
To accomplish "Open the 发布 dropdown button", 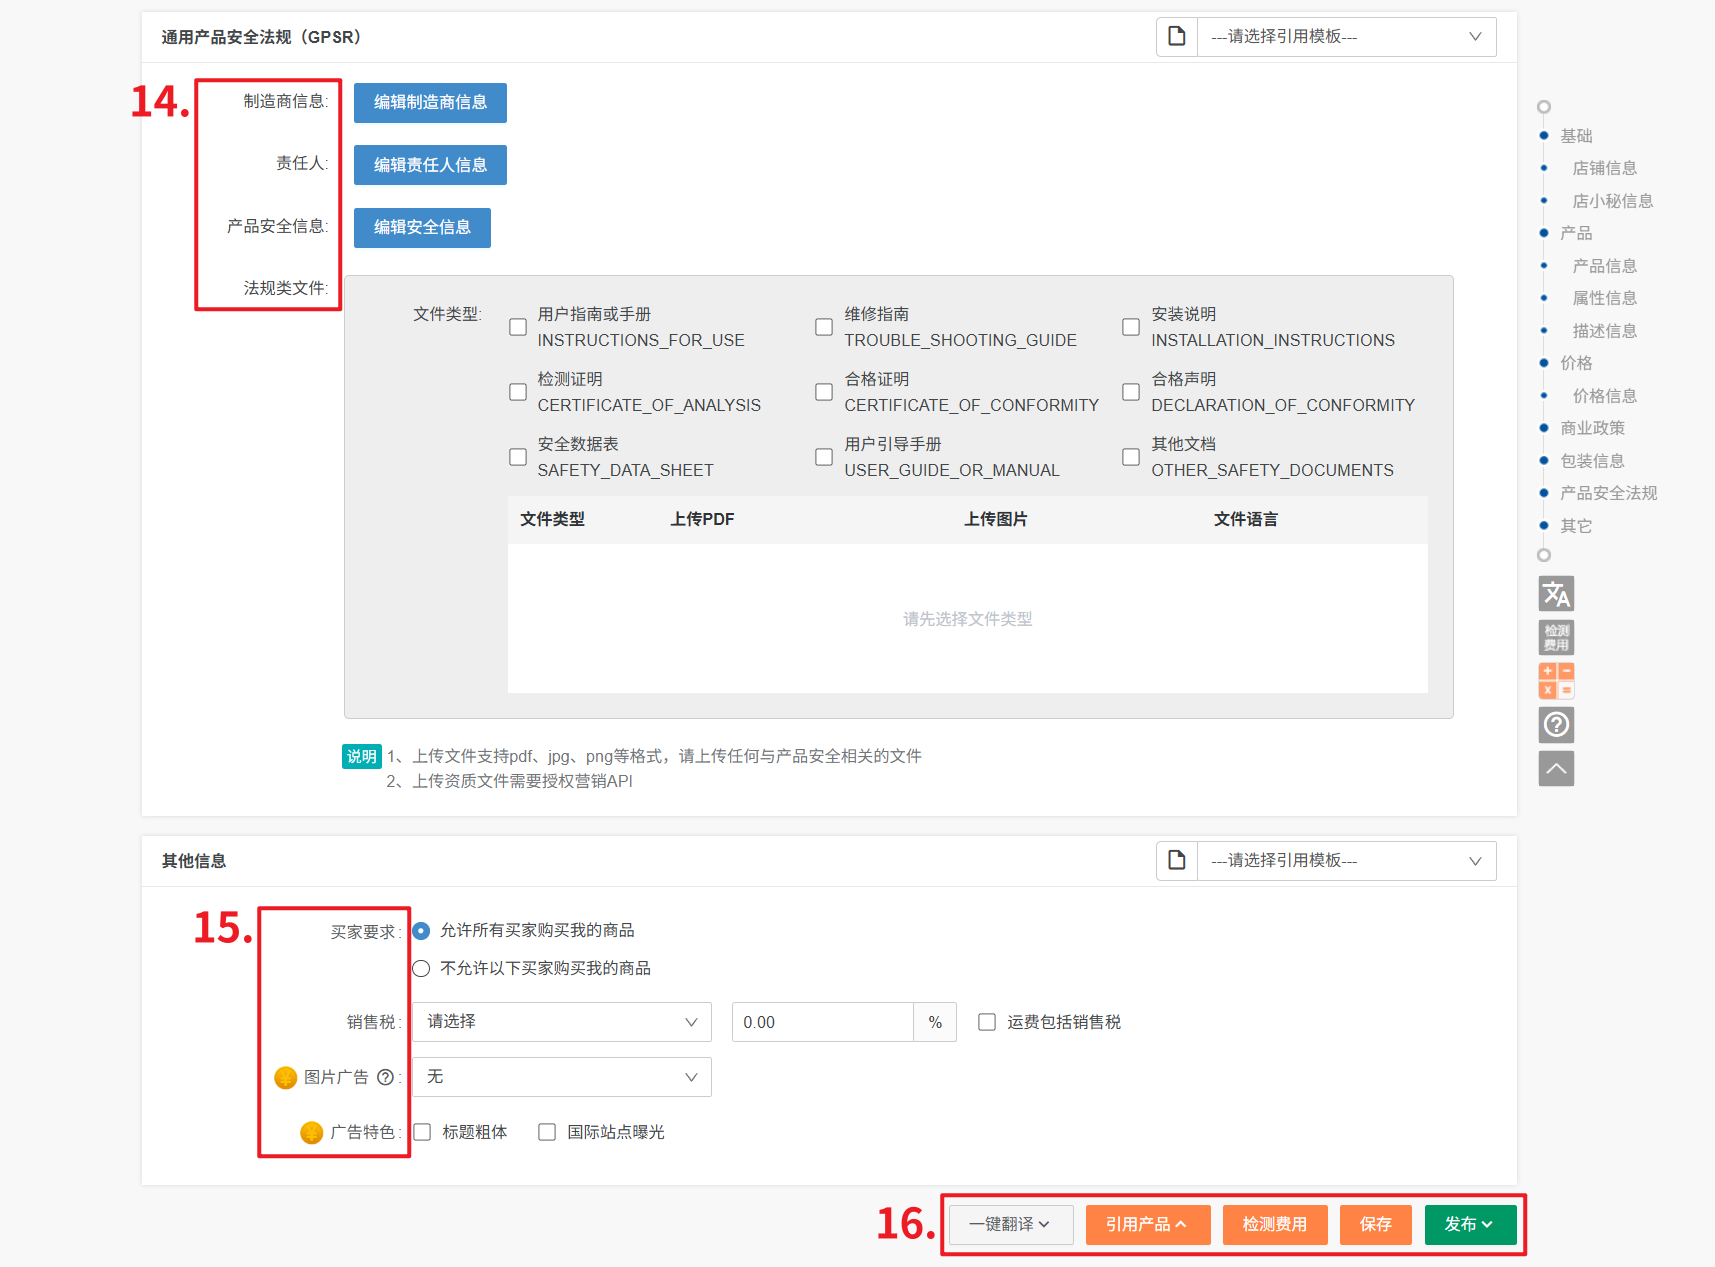I will click(1469, 1224).
